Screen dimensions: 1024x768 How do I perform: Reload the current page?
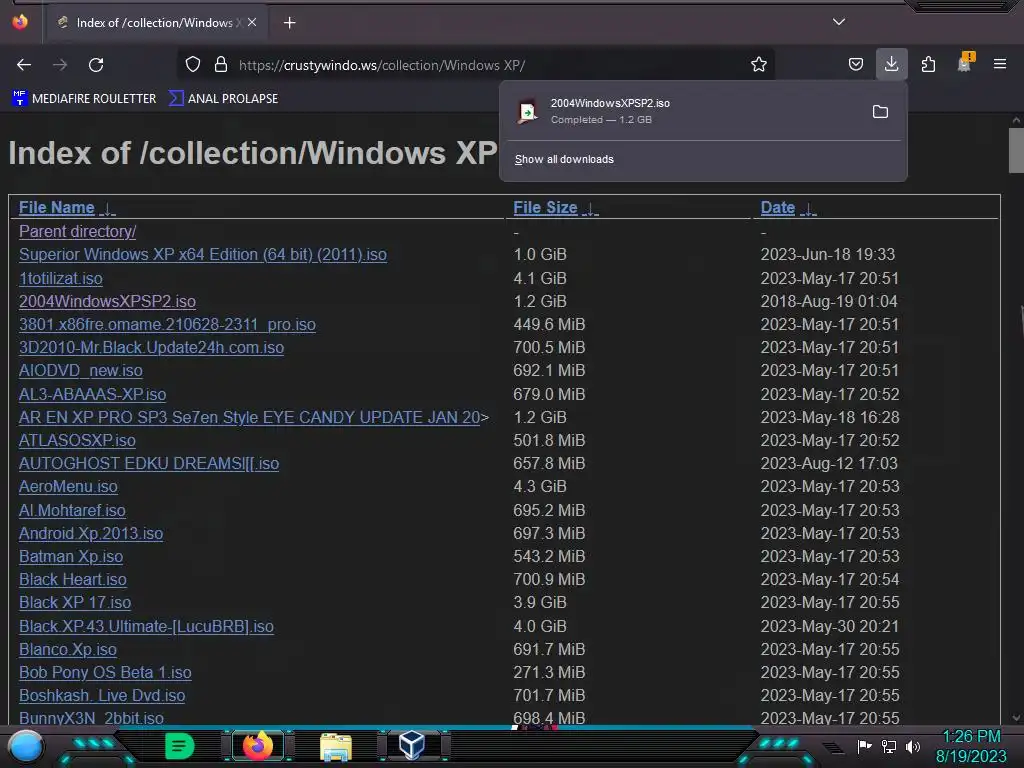point(96,65)
